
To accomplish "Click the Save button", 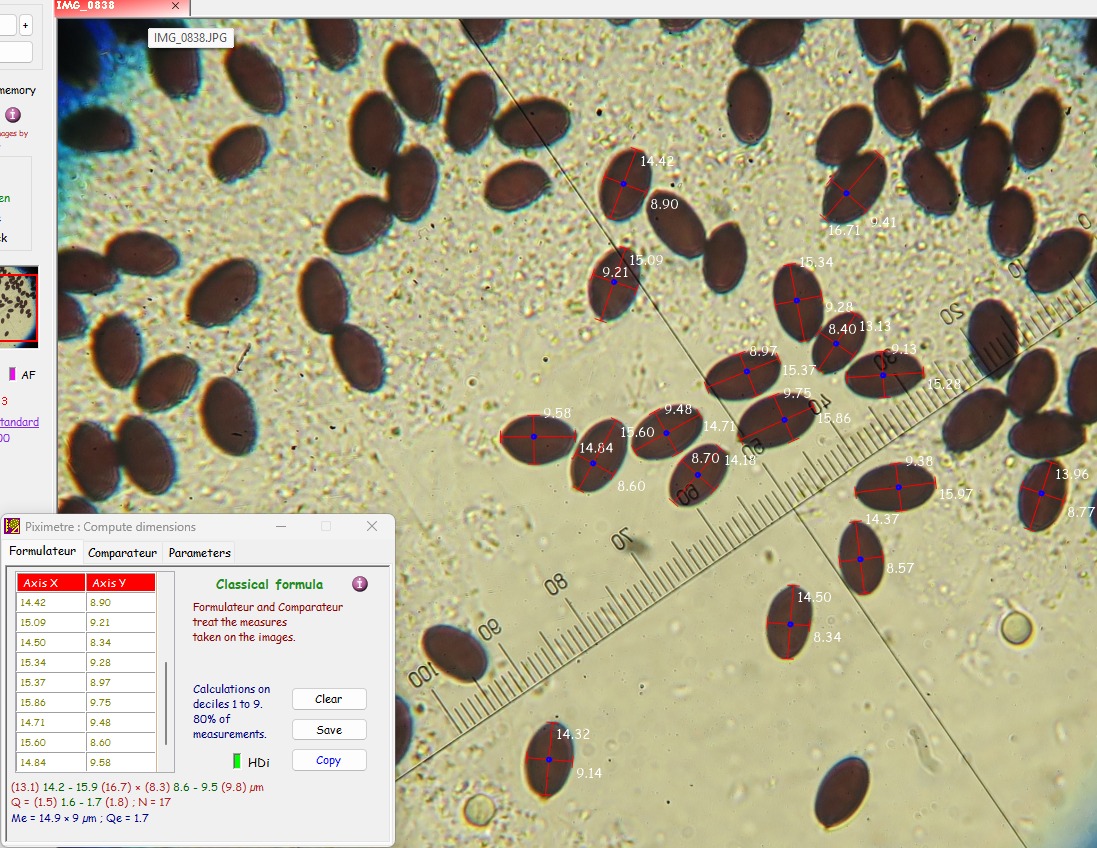I will click(329, 730).
